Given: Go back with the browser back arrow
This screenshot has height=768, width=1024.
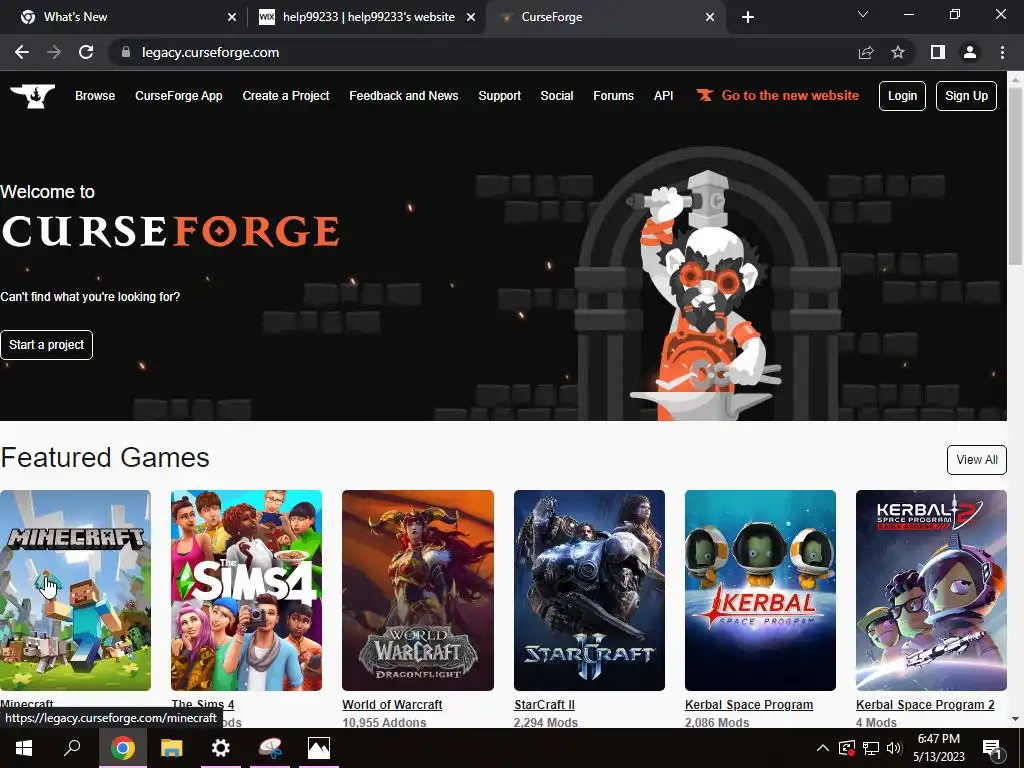Looking at the screenshot, I should coord(22,52).
